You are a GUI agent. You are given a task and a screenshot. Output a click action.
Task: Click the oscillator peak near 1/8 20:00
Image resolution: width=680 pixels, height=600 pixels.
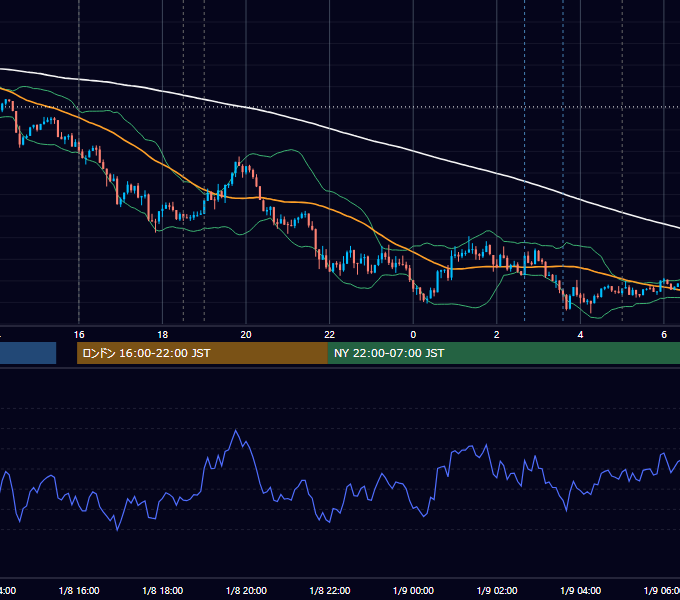[x=236, y=430]
